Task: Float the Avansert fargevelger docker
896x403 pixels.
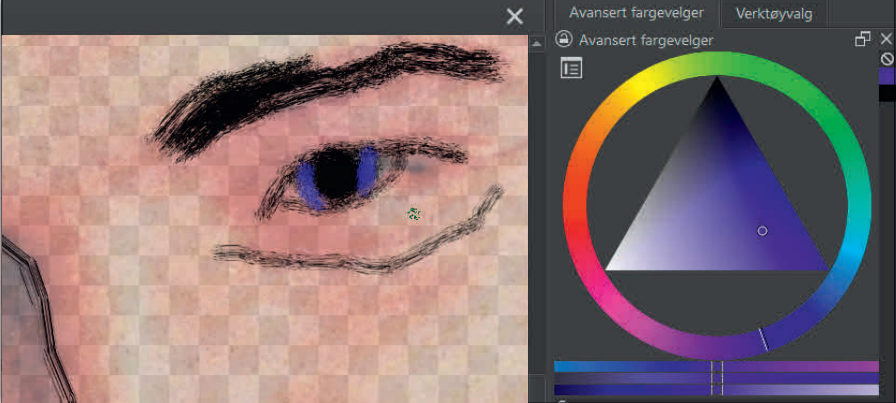Action: [x=862, y=39]
